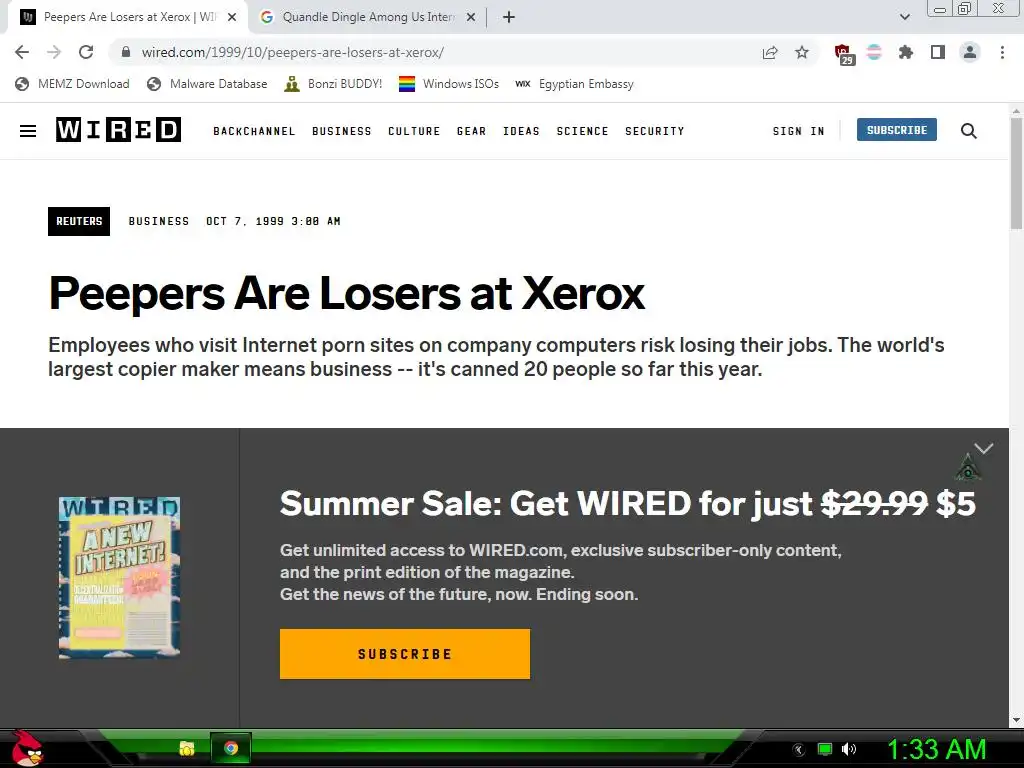Collapse the Summer Sale banner chevron
Image resolution: width=1024 pixels, height=768 pixels.
point(984,448)
